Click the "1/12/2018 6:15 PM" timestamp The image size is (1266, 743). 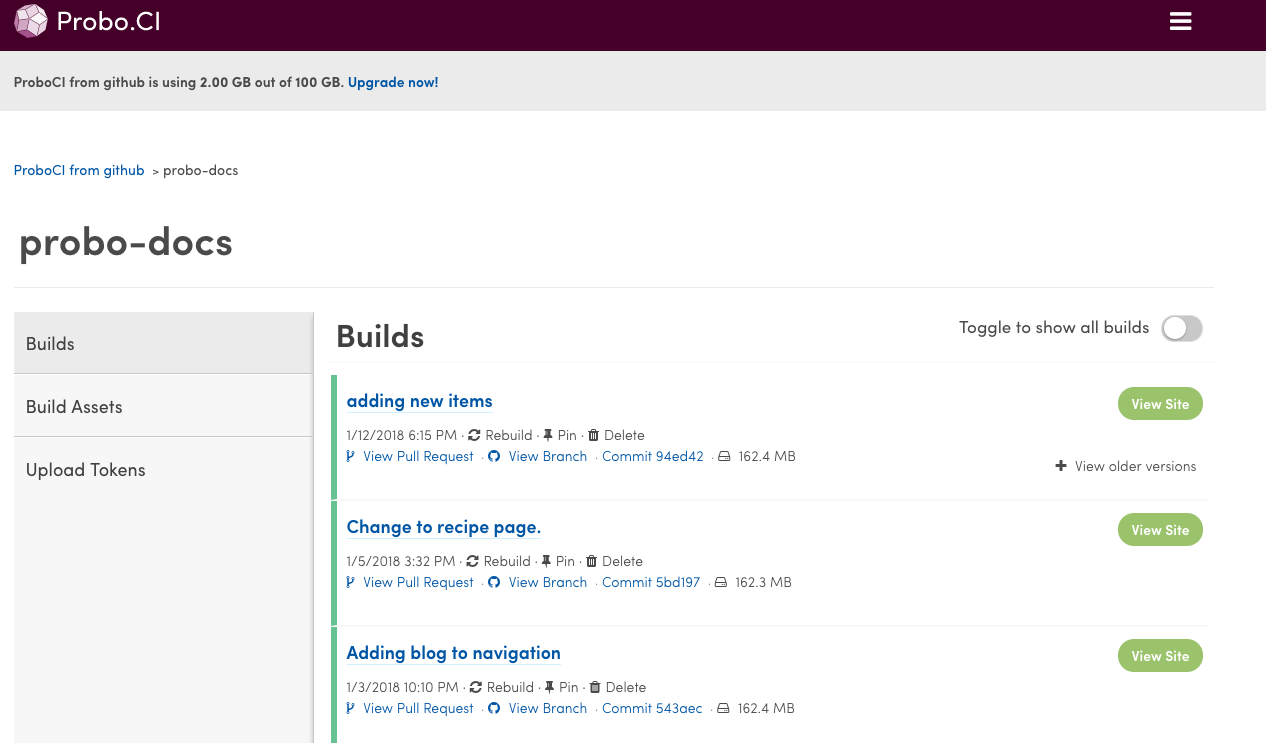coord(402,435)
